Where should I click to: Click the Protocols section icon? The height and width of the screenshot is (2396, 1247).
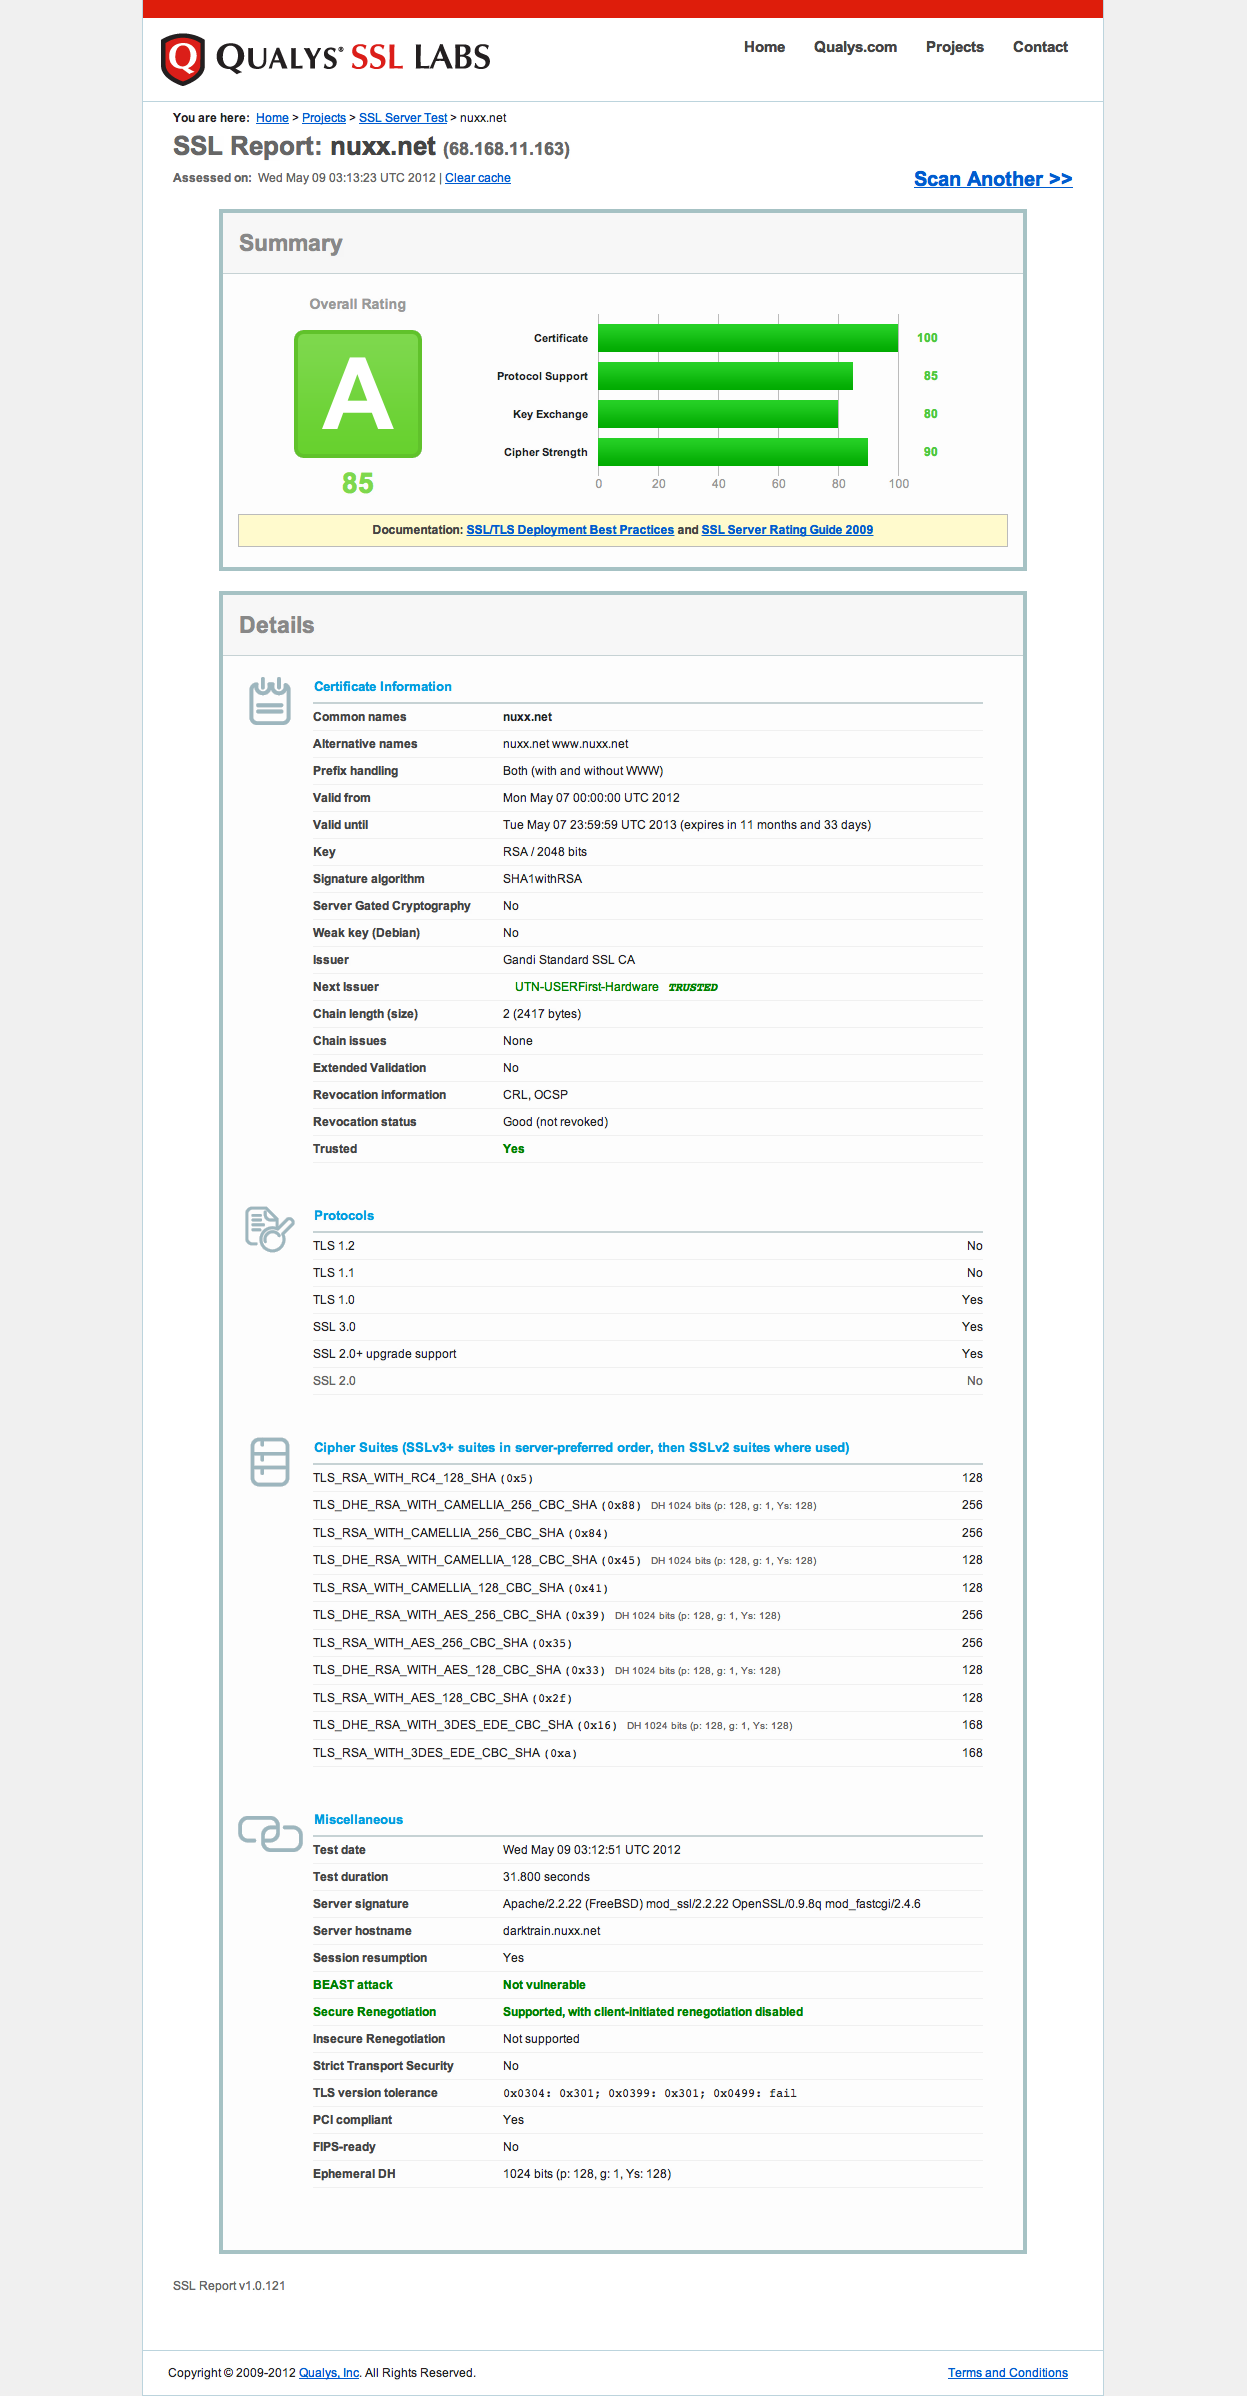(x=270, y=1228)
